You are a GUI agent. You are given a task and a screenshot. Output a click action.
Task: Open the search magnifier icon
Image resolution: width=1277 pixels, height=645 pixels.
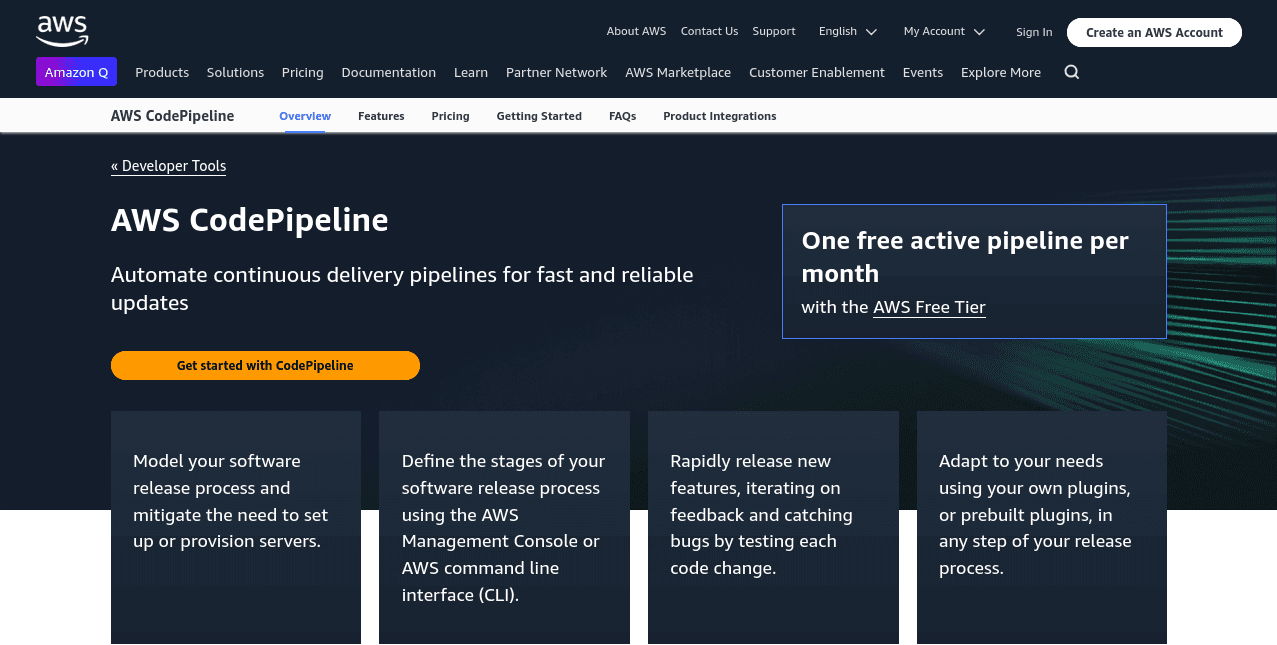pyautogui.click(x=1072, y=72)
